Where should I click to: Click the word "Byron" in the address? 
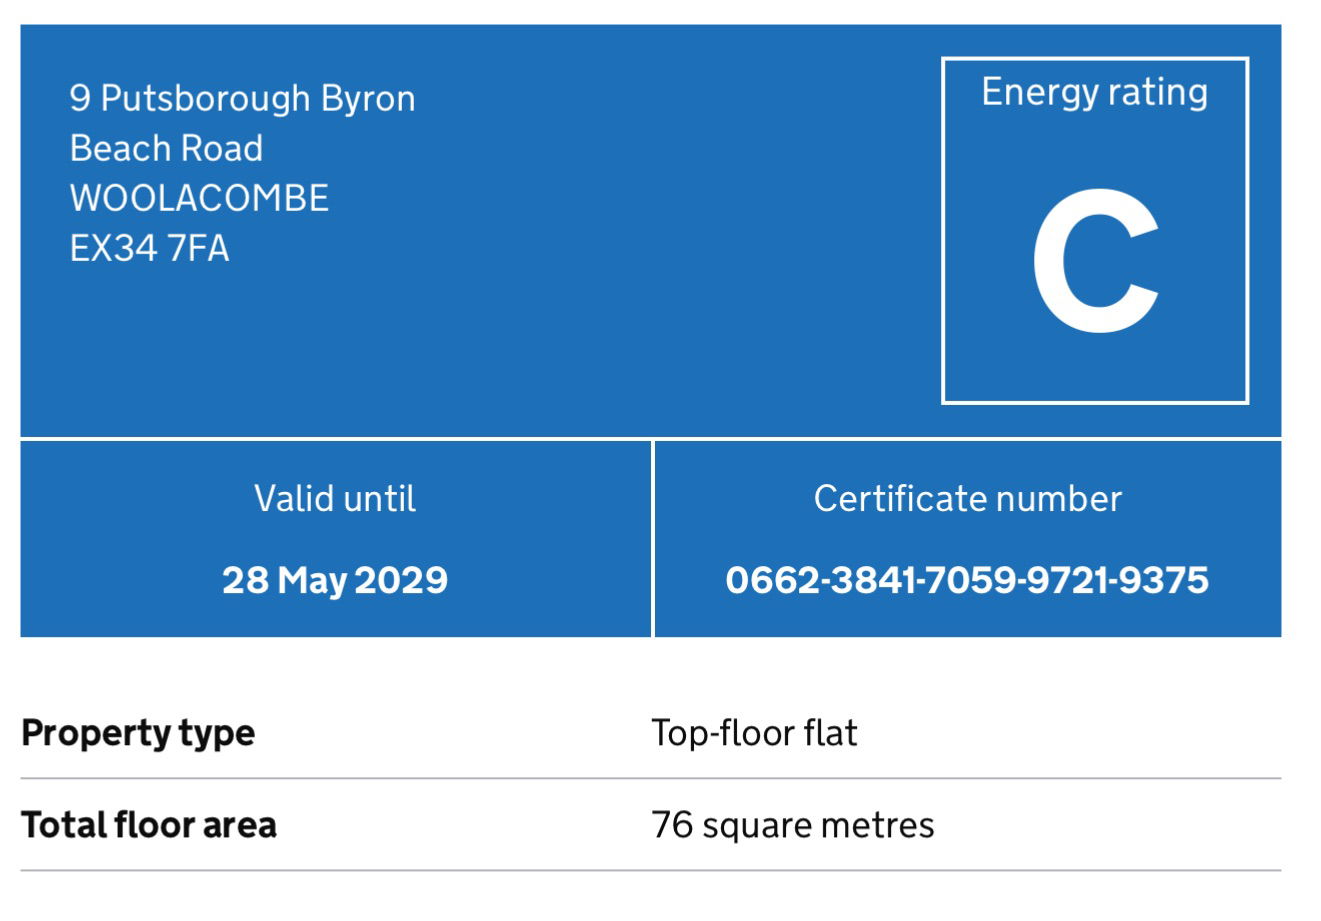[x=368, y=99]
